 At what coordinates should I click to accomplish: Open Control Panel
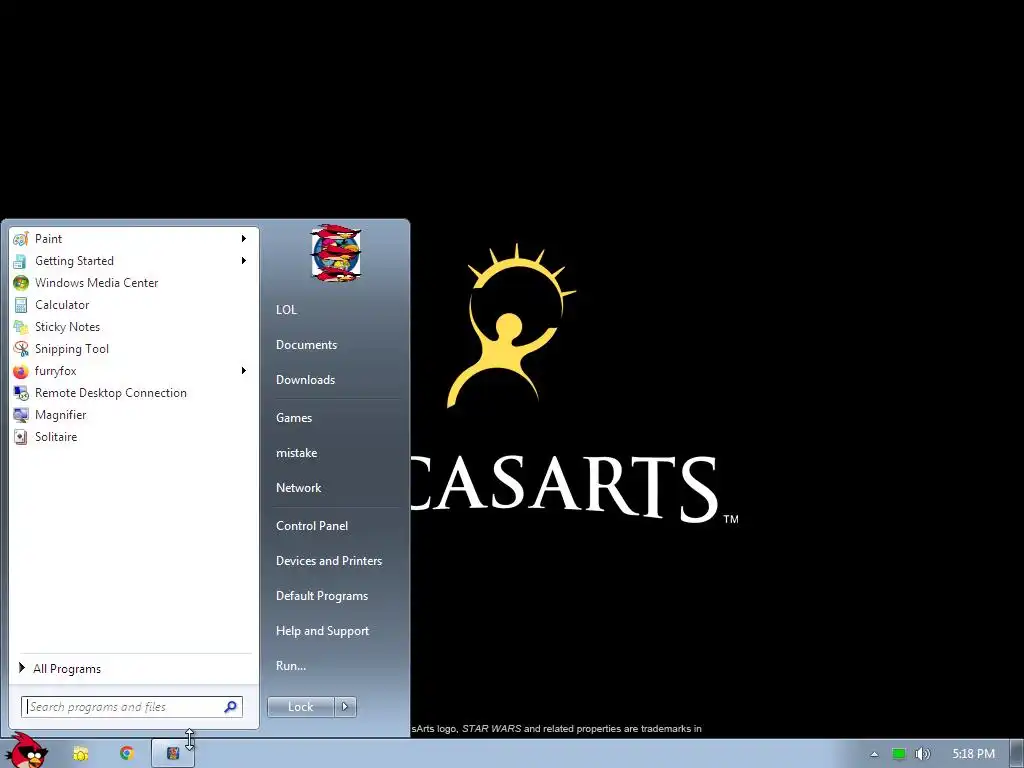(312, 526)
